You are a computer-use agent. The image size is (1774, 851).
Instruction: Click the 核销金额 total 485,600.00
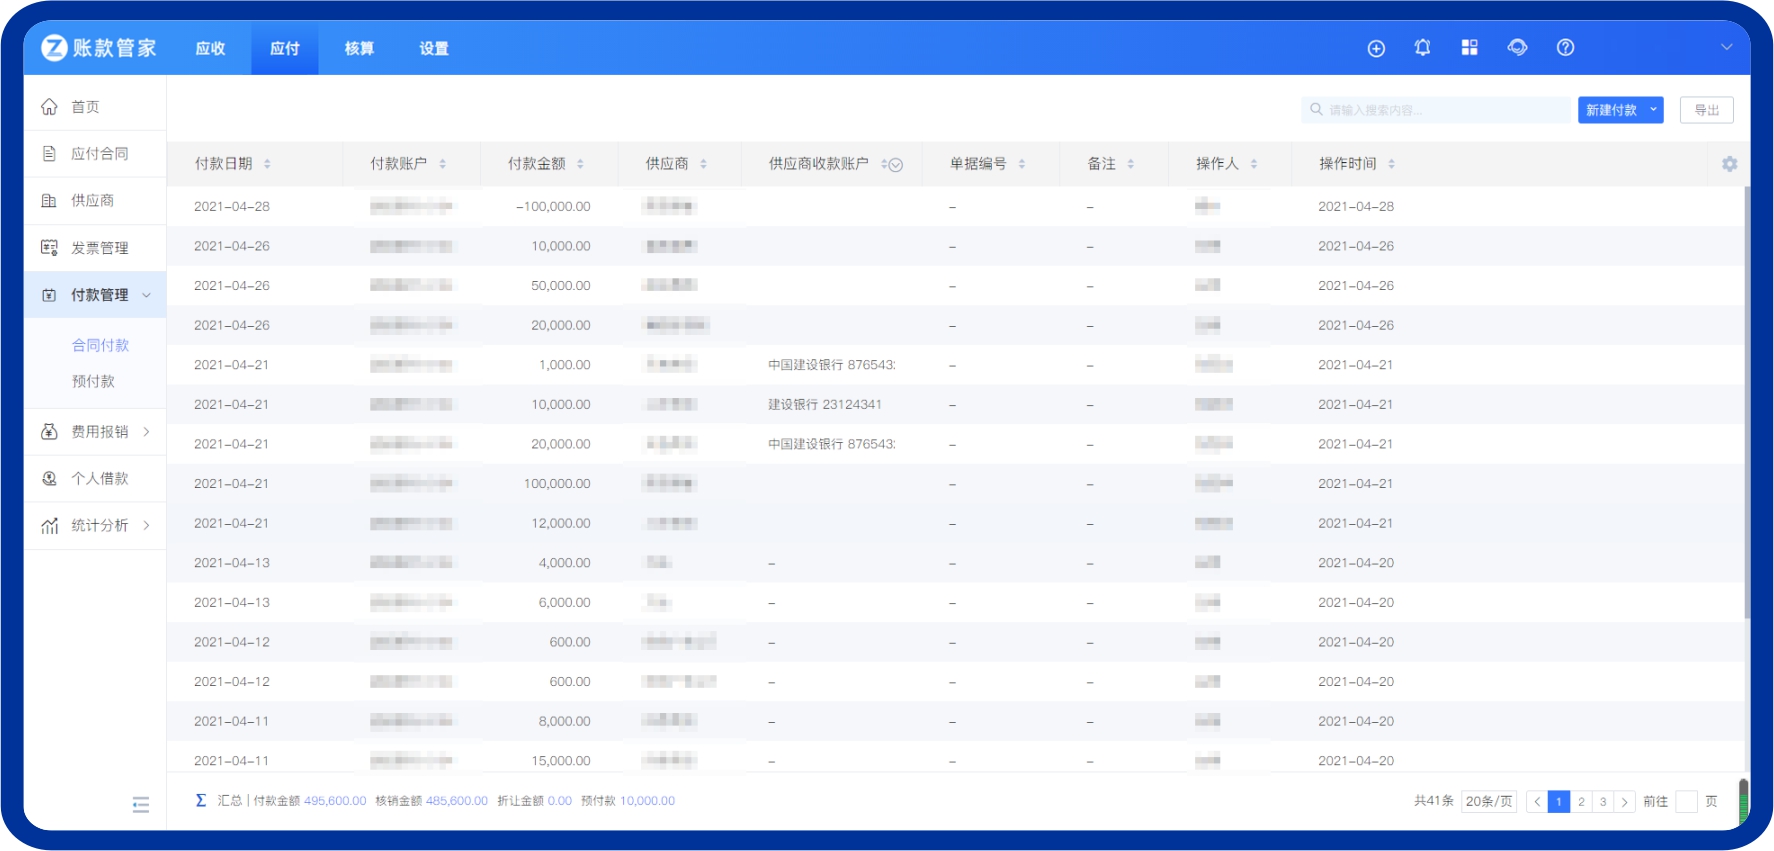tap(457, 801)
